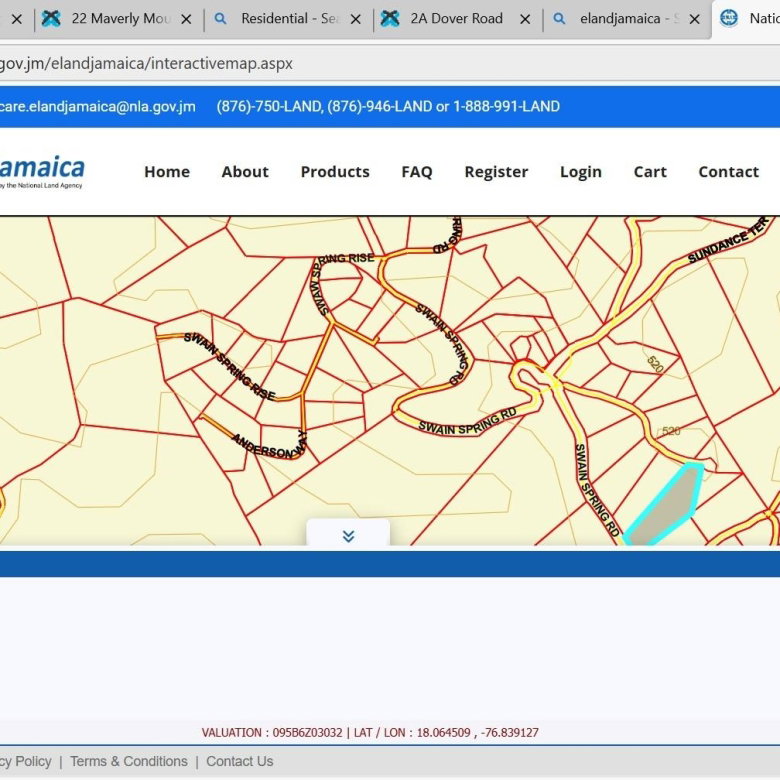Click the Register link in the navigation
The image size is (780, 780).
(x=496, y=172)
